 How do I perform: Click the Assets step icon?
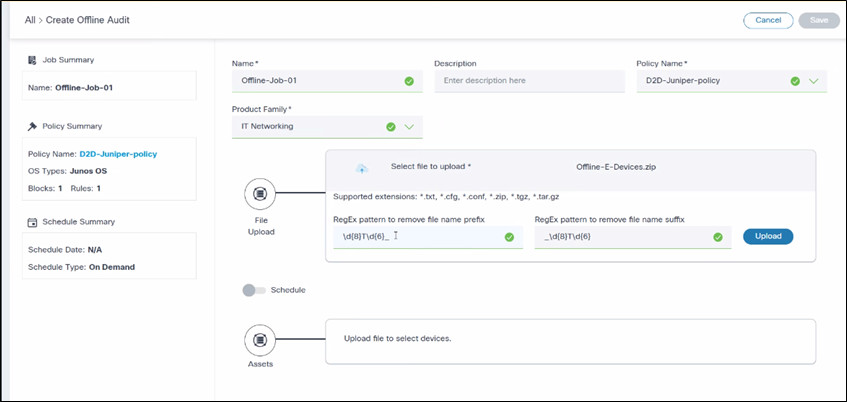[x=260, y=341]
